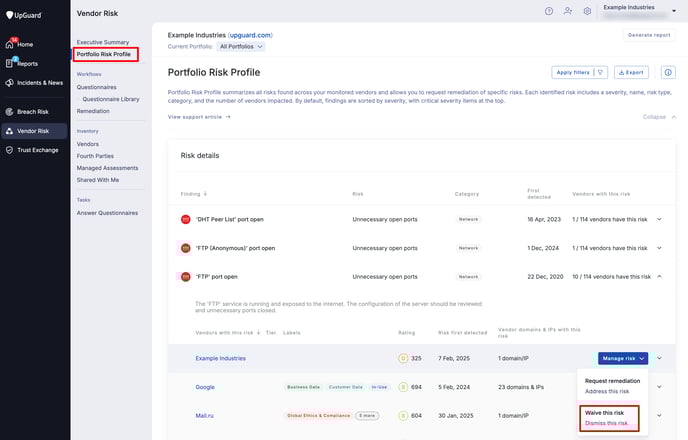Click the '5 more' labels pill

pos(367,415)
